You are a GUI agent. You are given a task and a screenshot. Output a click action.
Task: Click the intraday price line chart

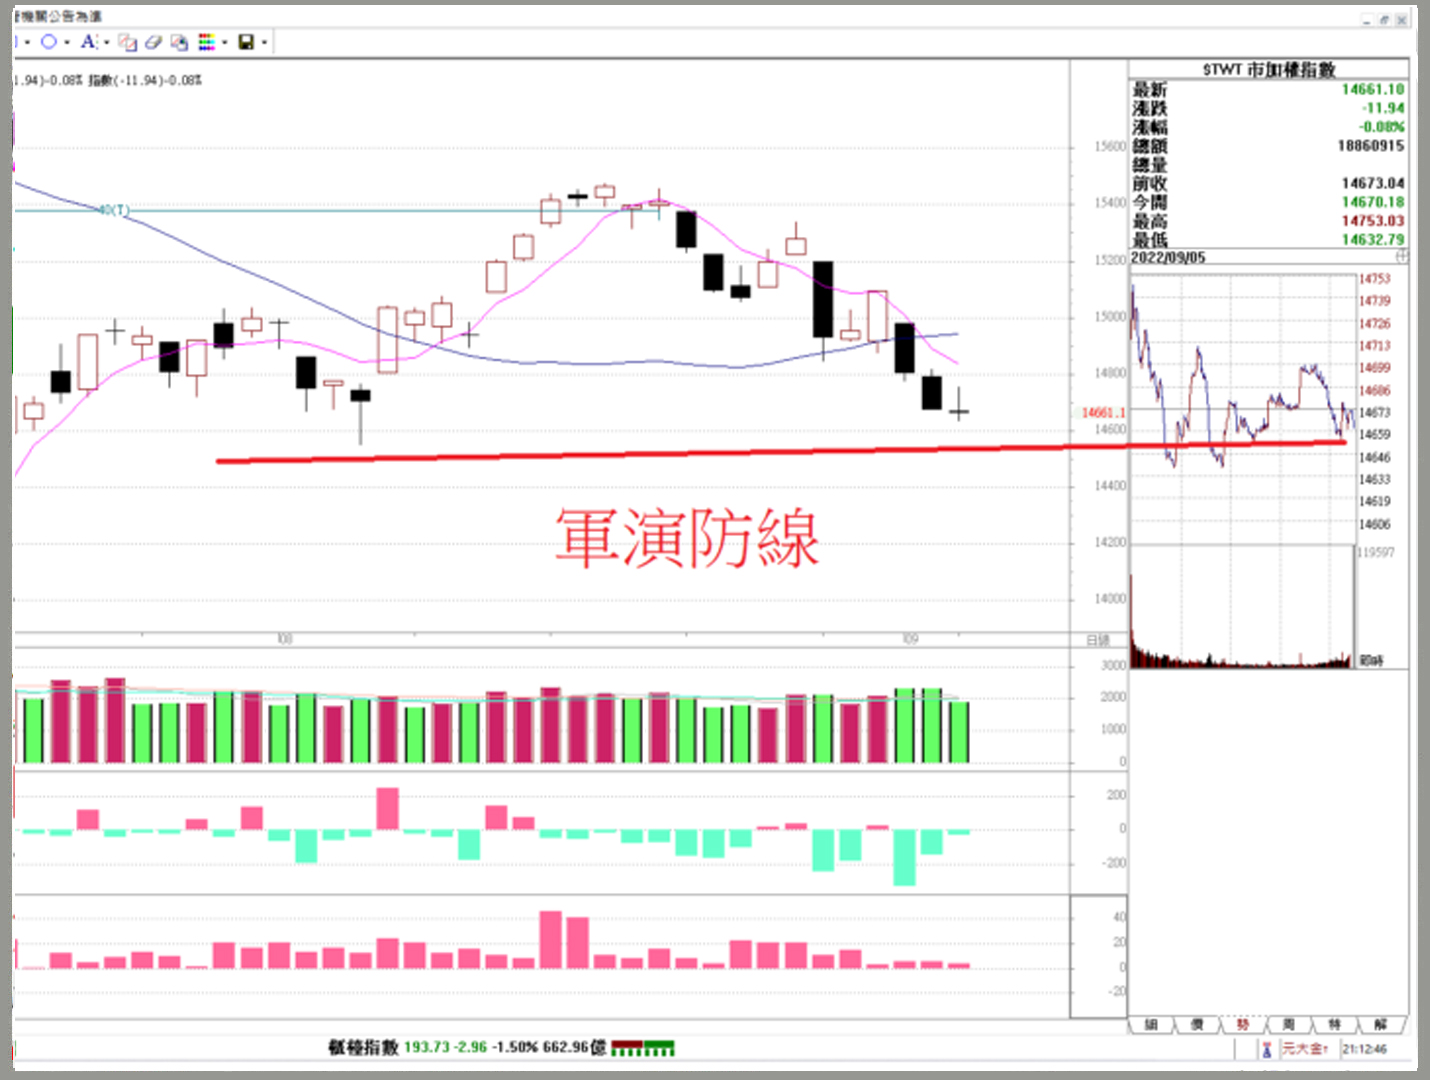pyautogui.click(x=1242, y=410)
